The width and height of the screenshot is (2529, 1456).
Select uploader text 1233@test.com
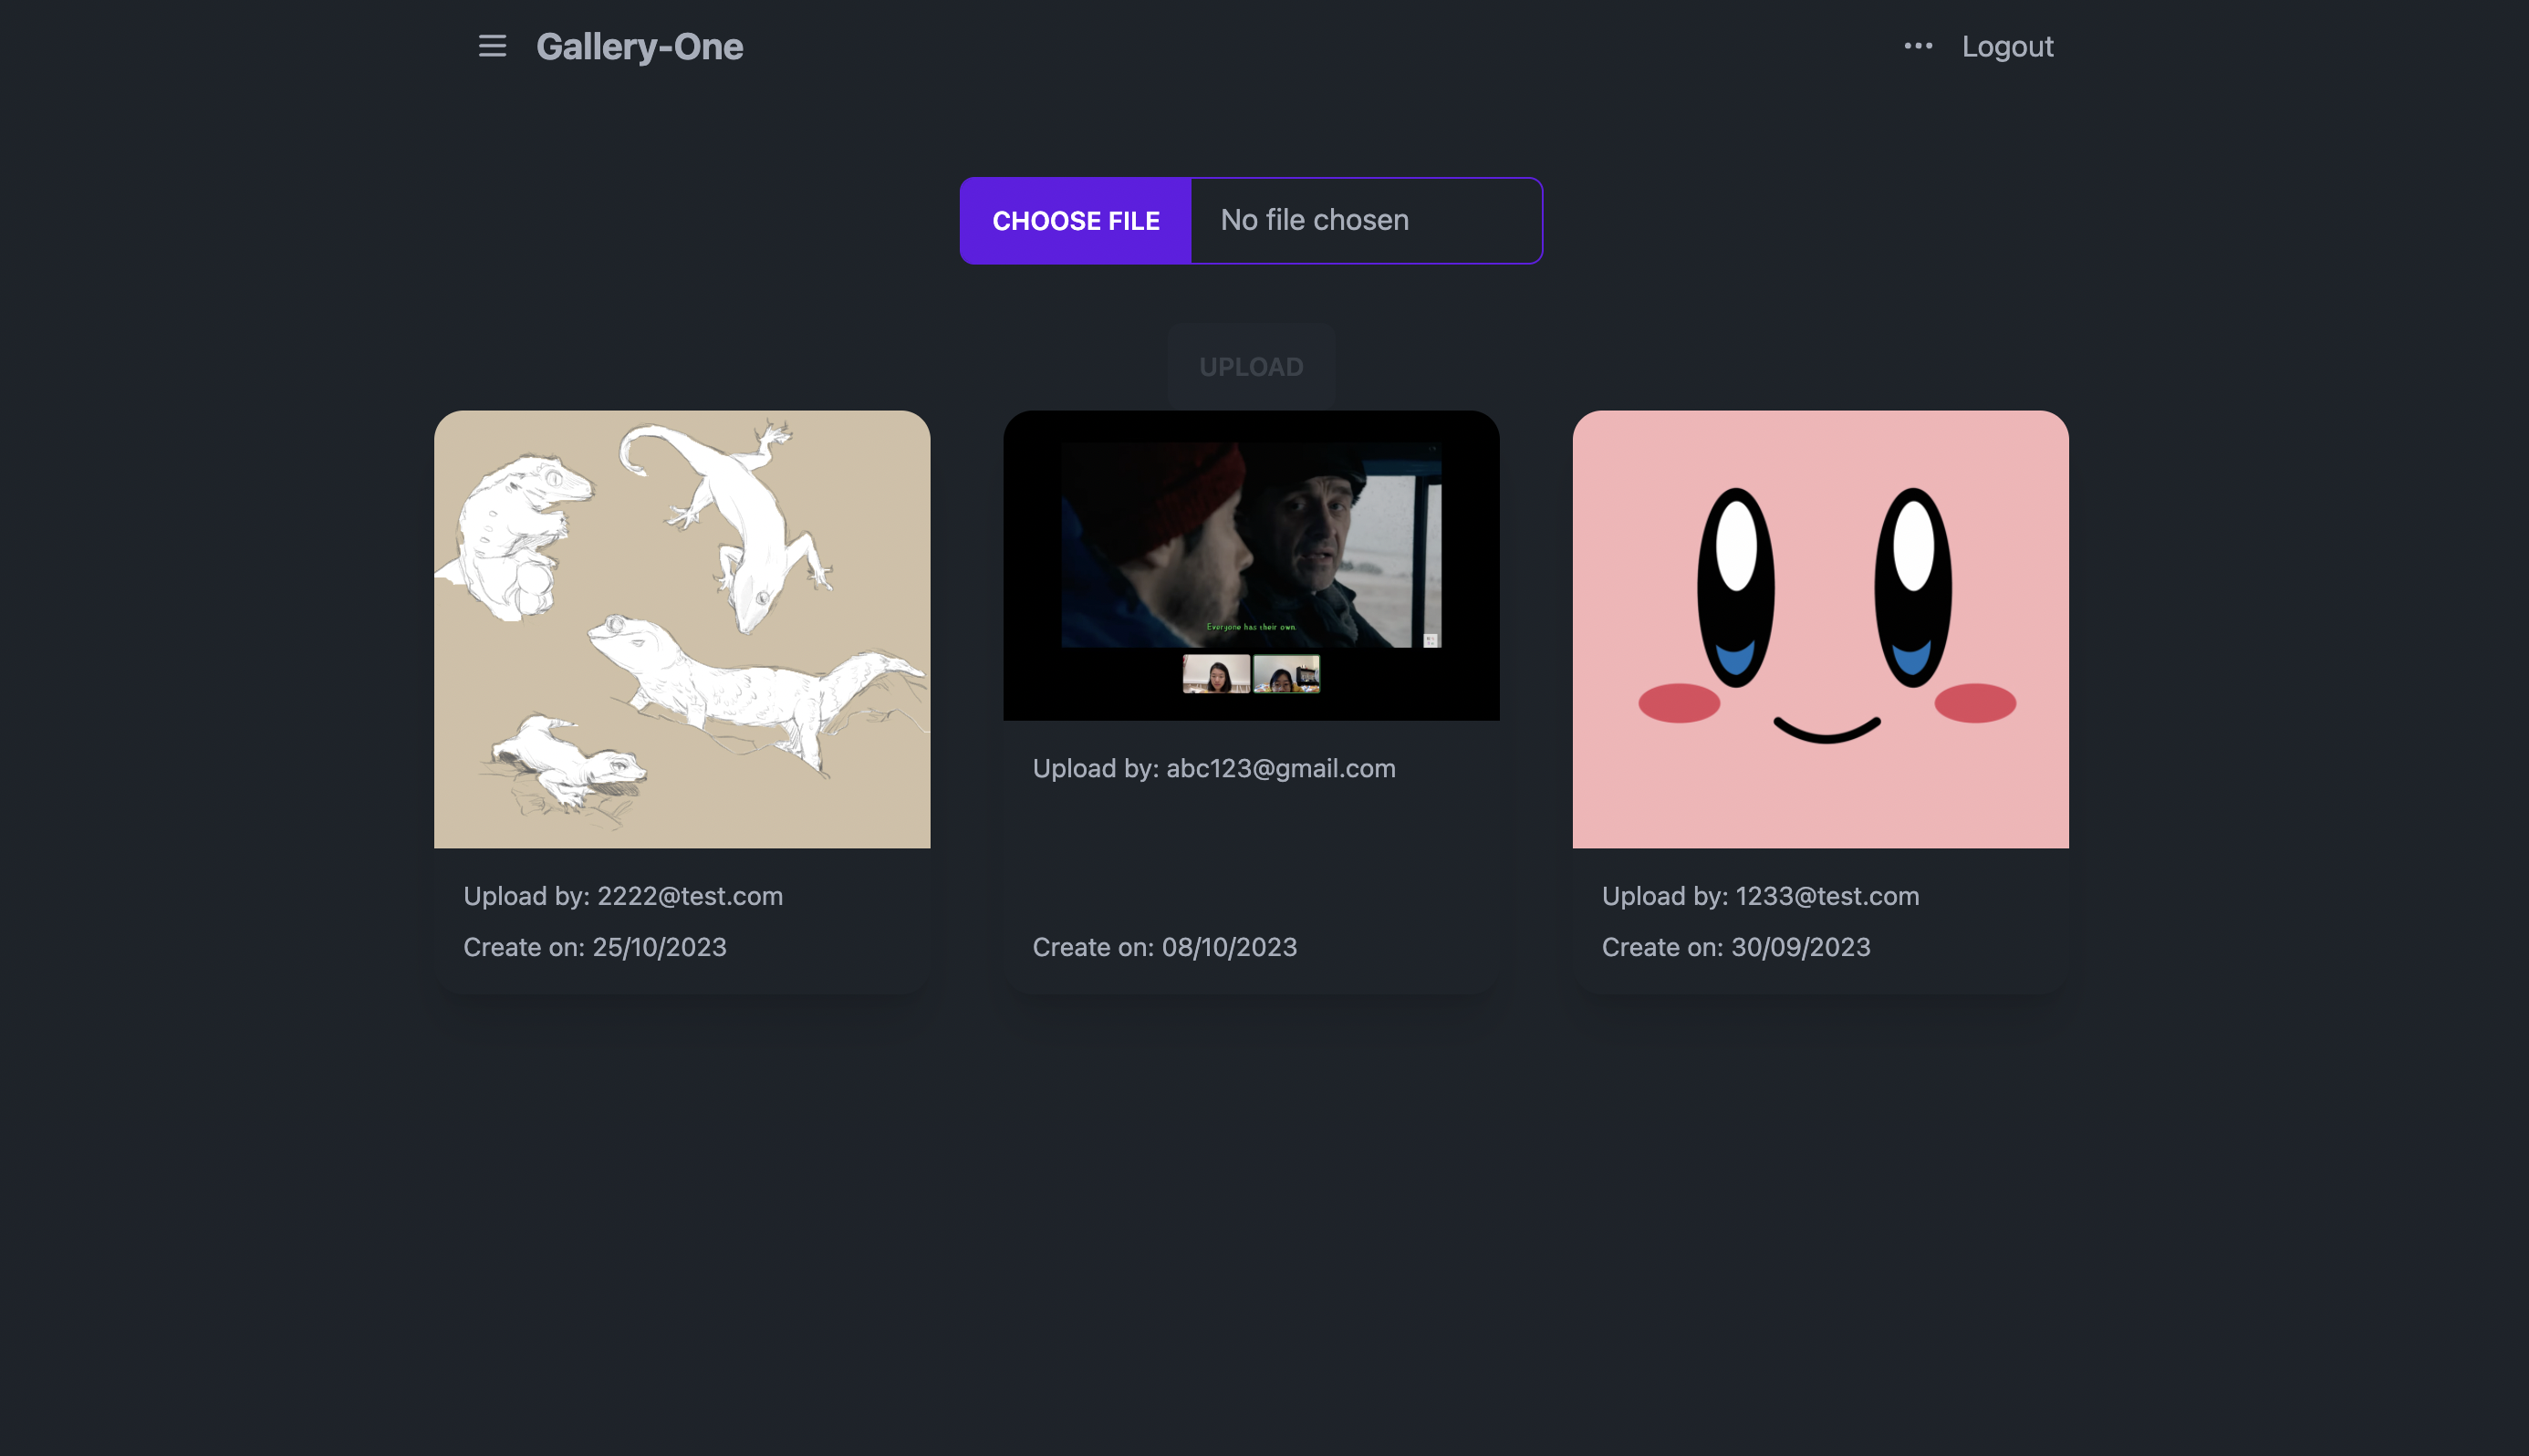click(x=1827, y=896)
